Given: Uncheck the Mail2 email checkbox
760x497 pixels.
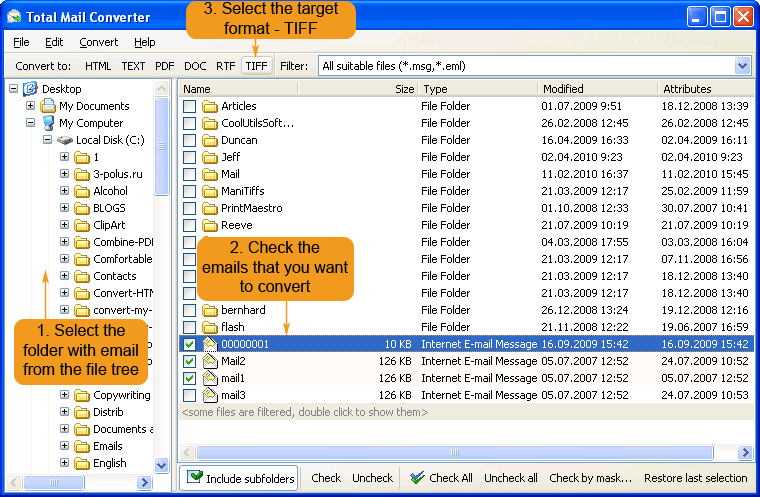Looking at the screenshot, I should click(190, 361).
